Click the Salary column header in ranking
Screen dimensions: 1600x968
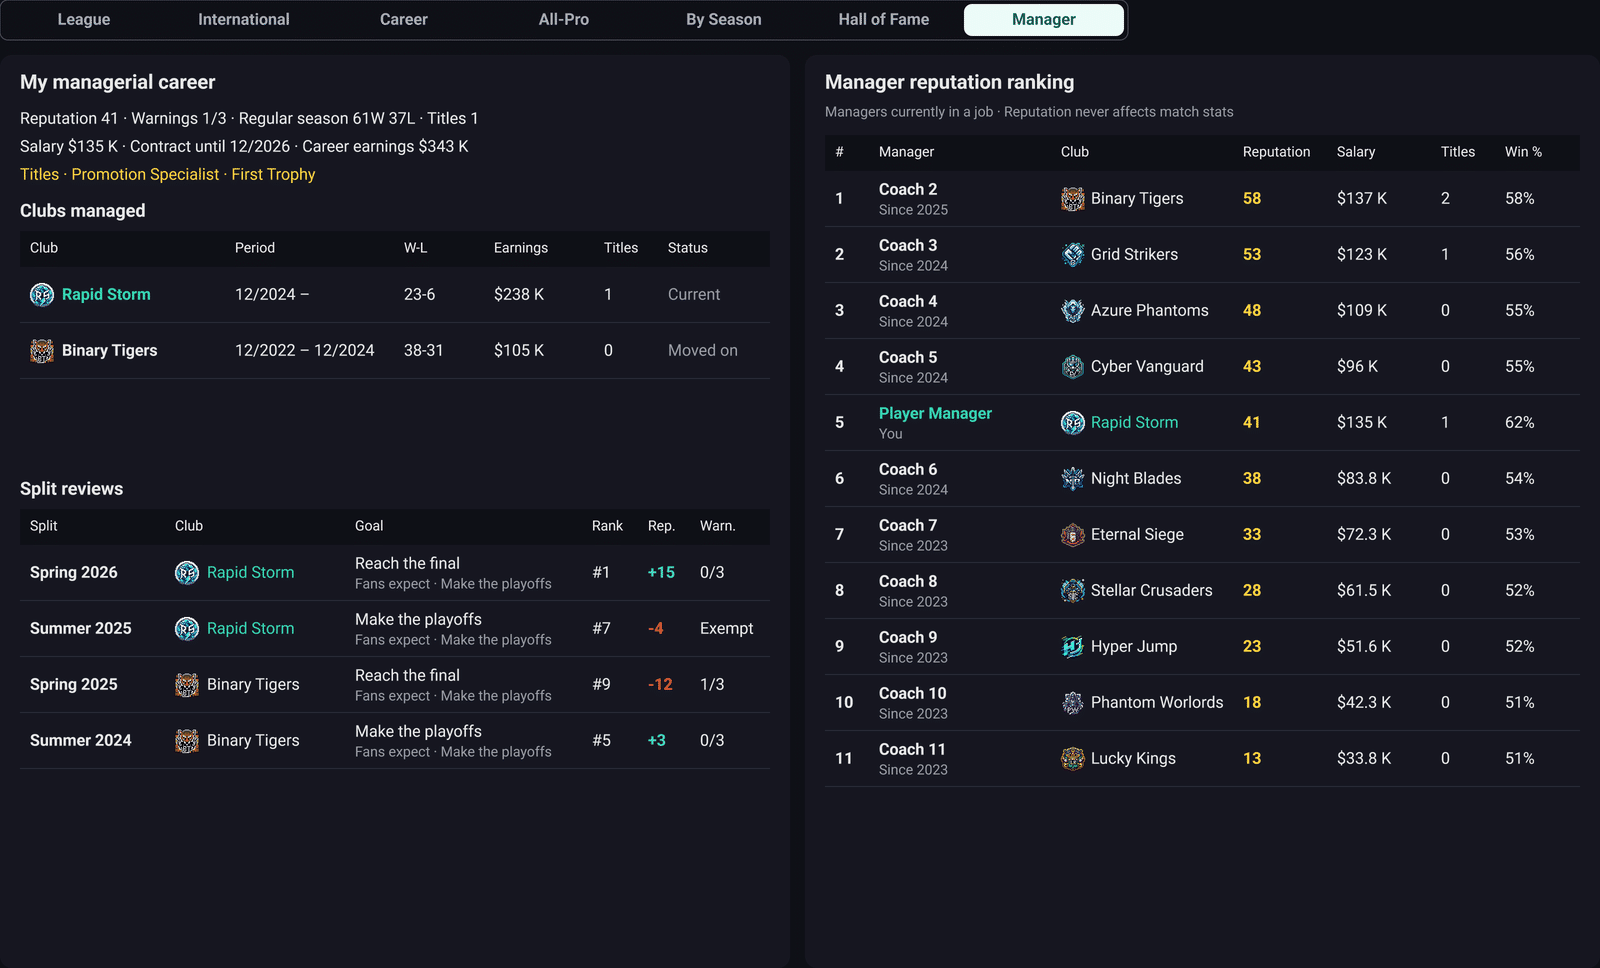[1356, 152]
